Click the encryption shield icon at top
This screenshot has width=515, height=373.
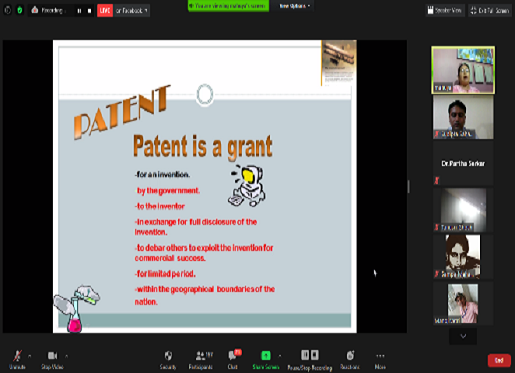[20, 10]
